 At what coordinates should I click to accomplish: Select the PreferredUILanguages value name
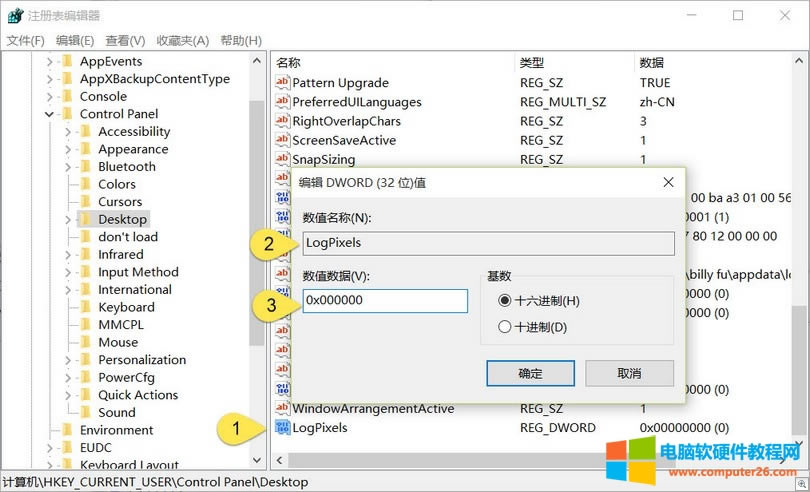click(357, 102)
